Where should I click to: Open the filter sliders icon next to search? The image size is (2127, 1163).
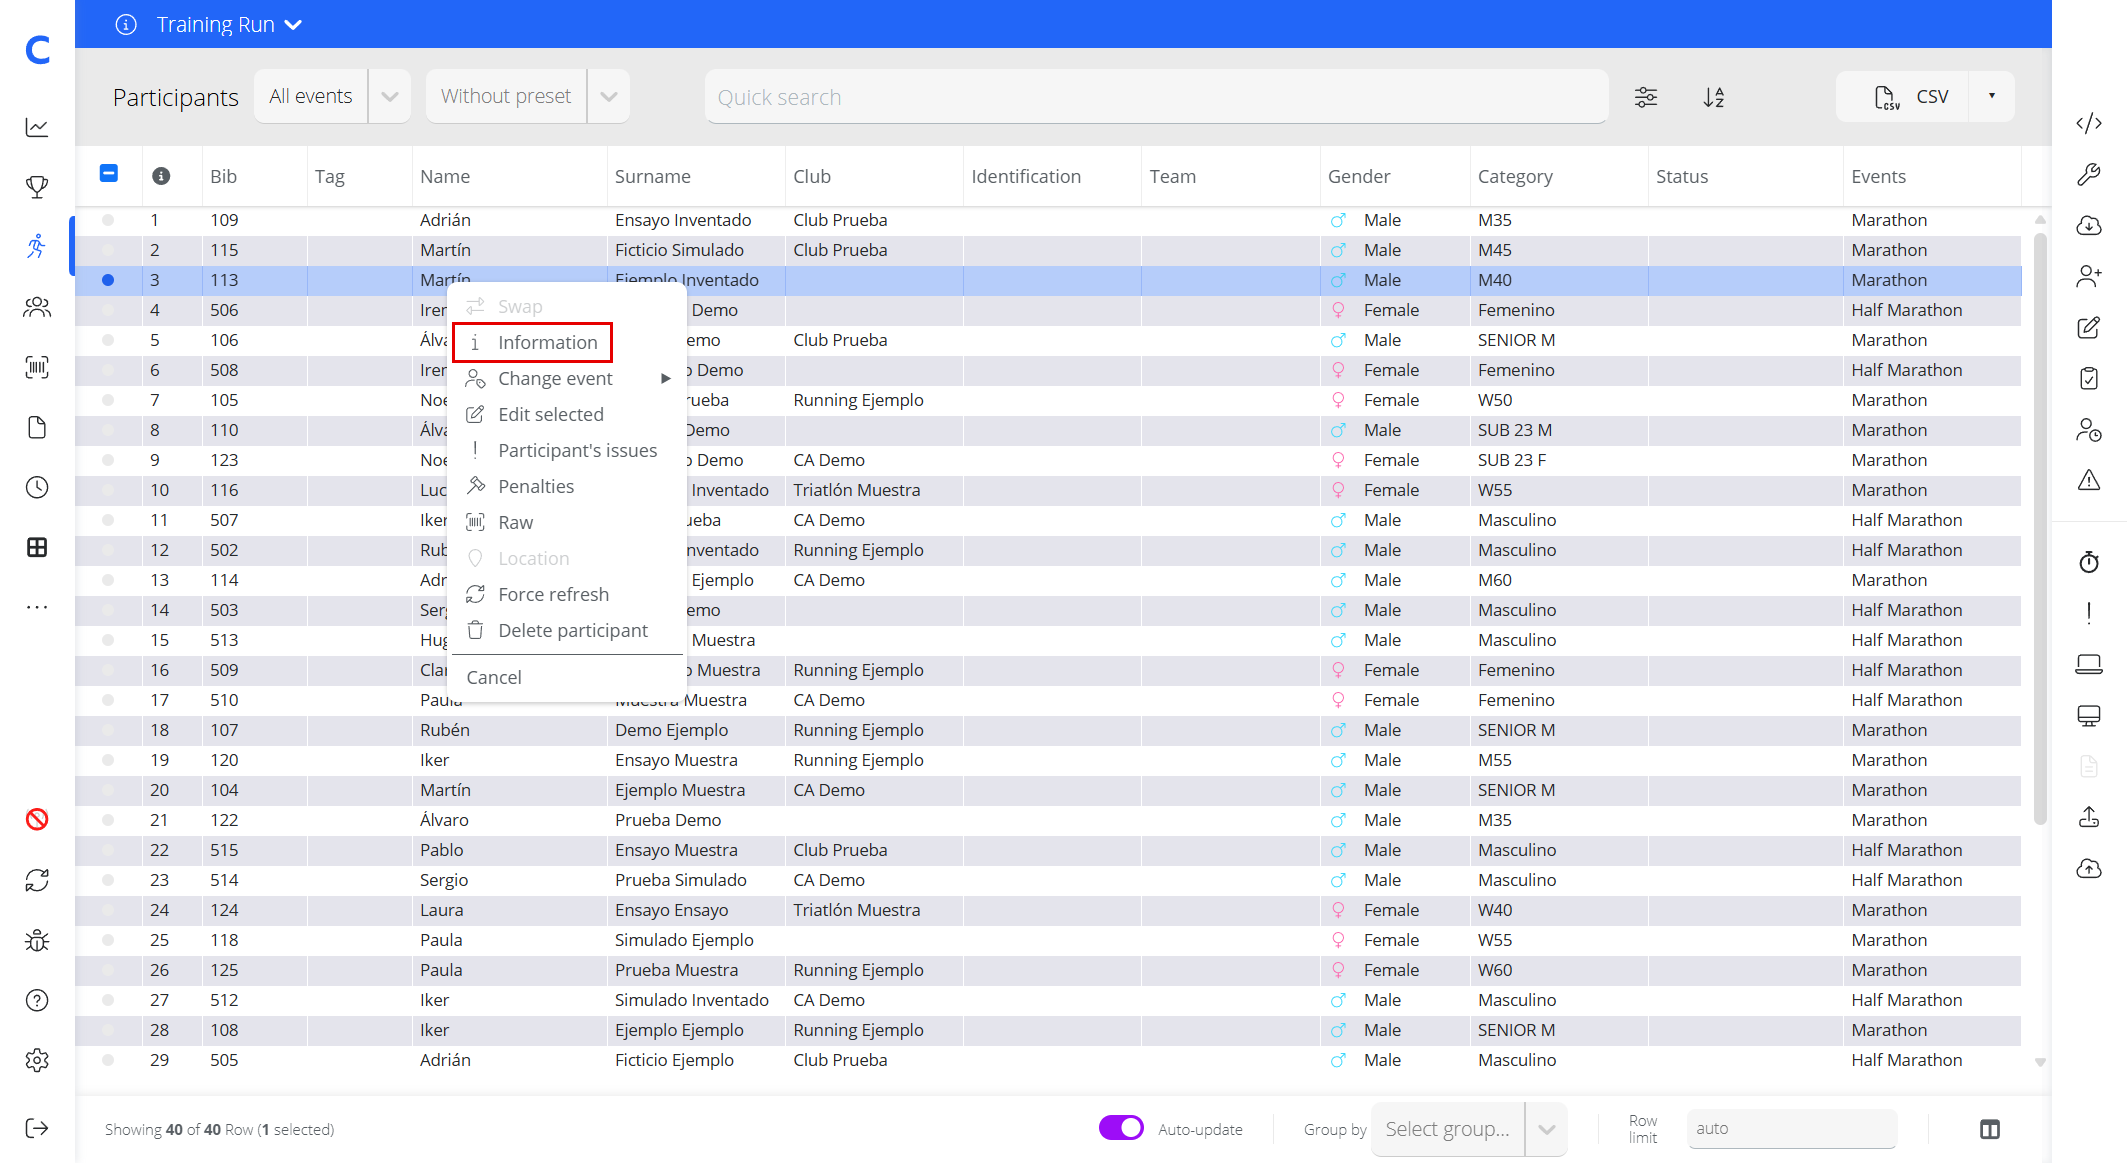(1646, 97)
